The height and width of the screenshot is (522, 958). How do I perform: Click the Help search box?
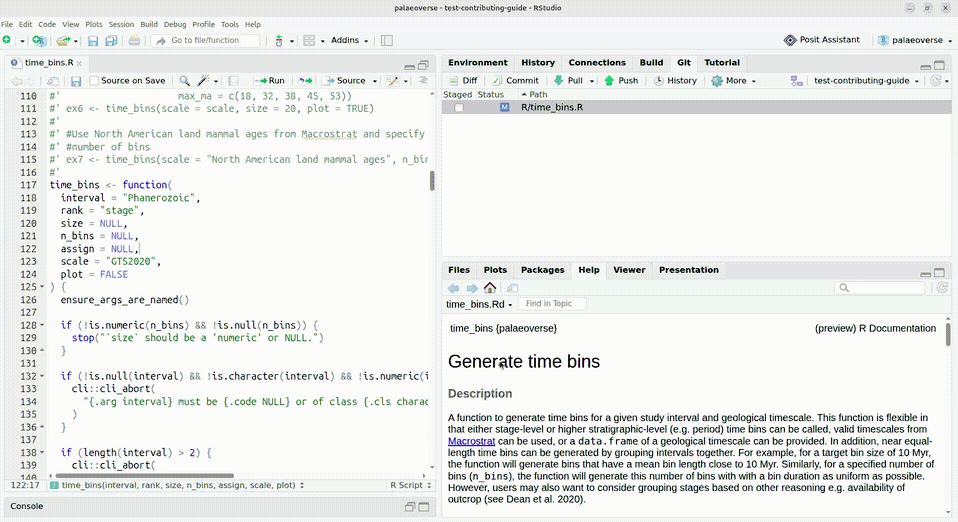point(880,288)
